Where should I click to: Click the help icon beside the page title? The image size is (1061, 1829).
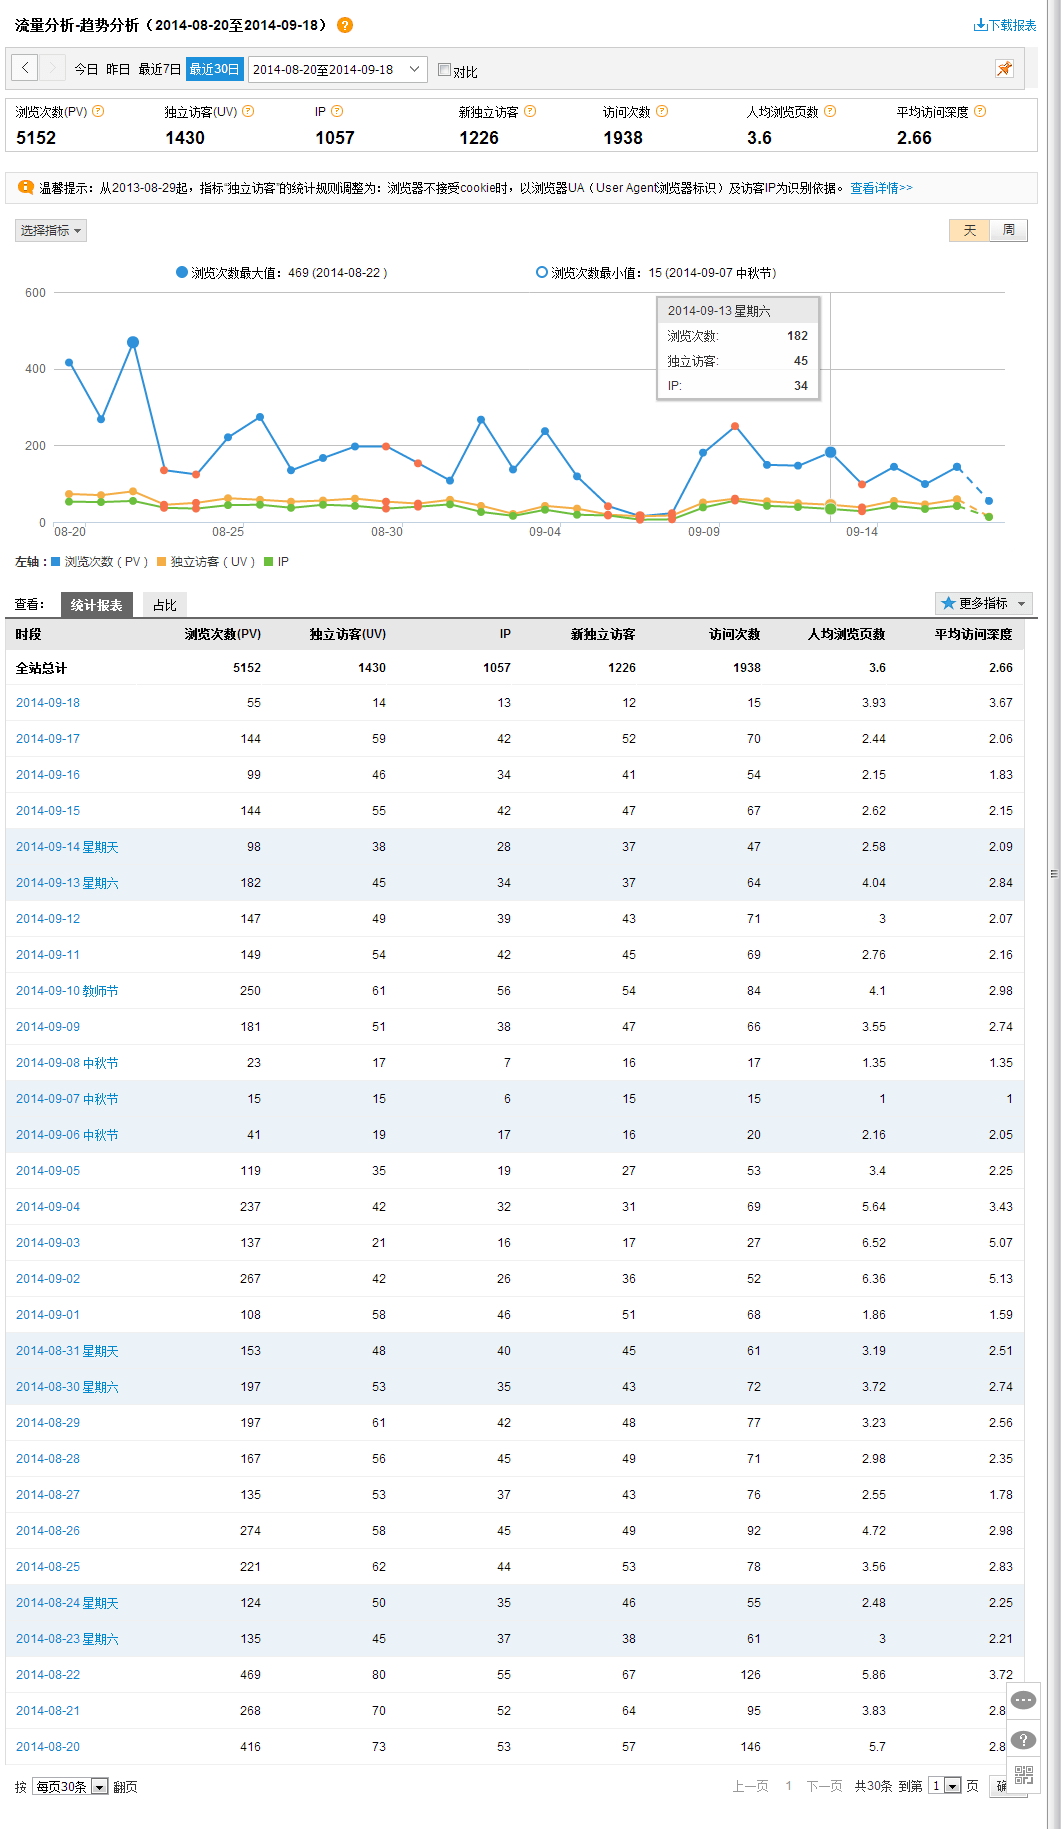(x=345, y=25)
